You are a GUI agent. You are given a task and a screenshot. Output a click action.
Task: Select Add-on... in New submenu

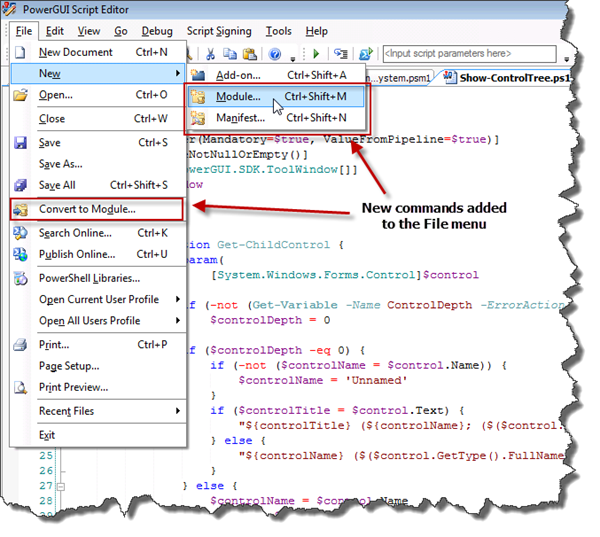(x=276, y=75)
